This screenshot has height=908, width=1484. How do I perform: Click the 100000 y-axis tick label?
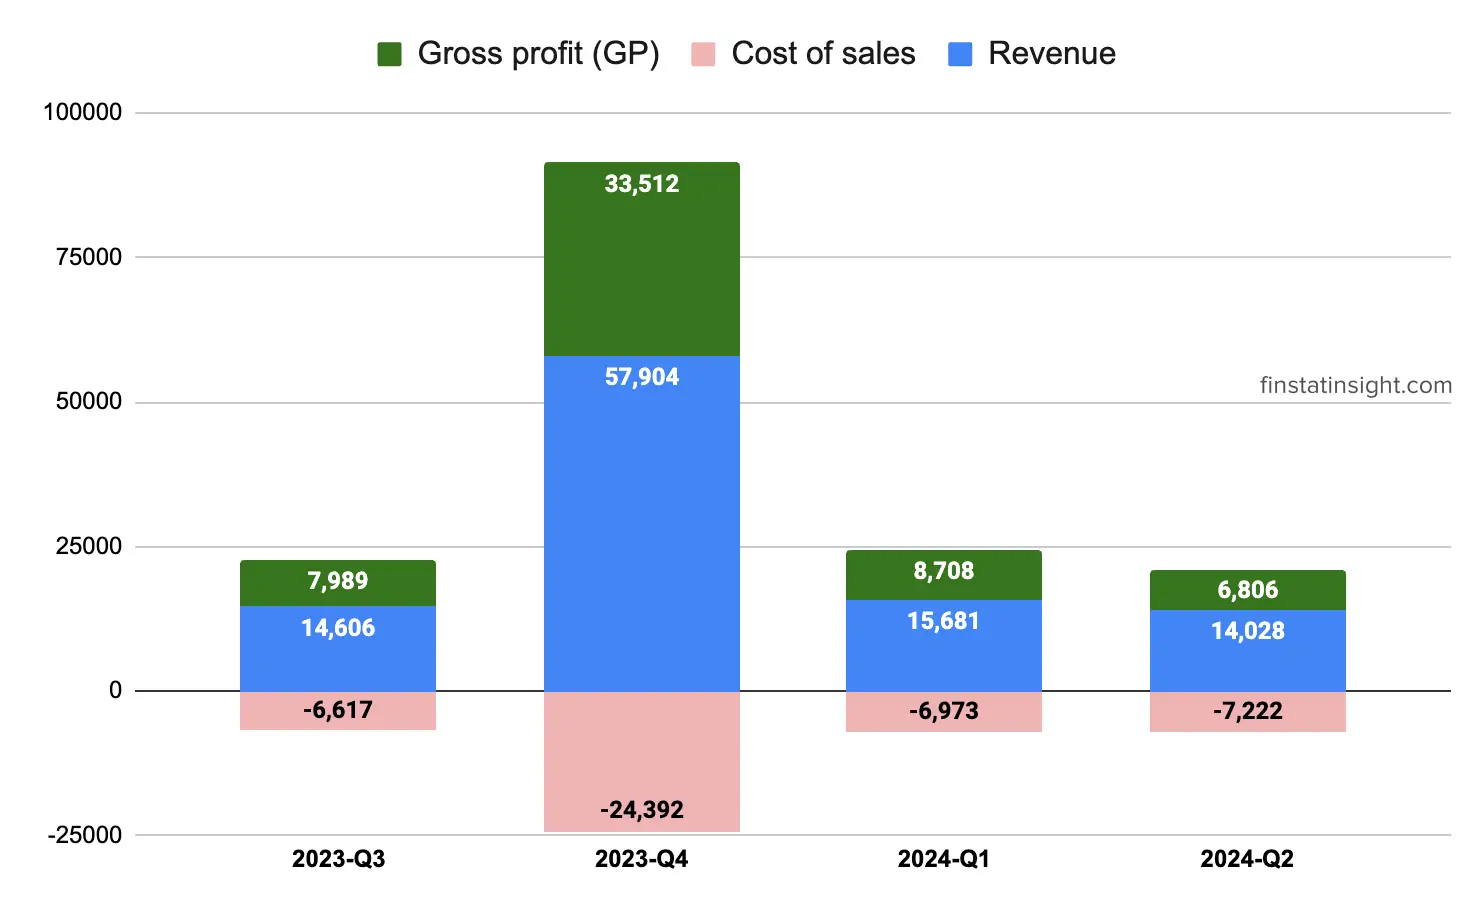click(x=82, y=112)
